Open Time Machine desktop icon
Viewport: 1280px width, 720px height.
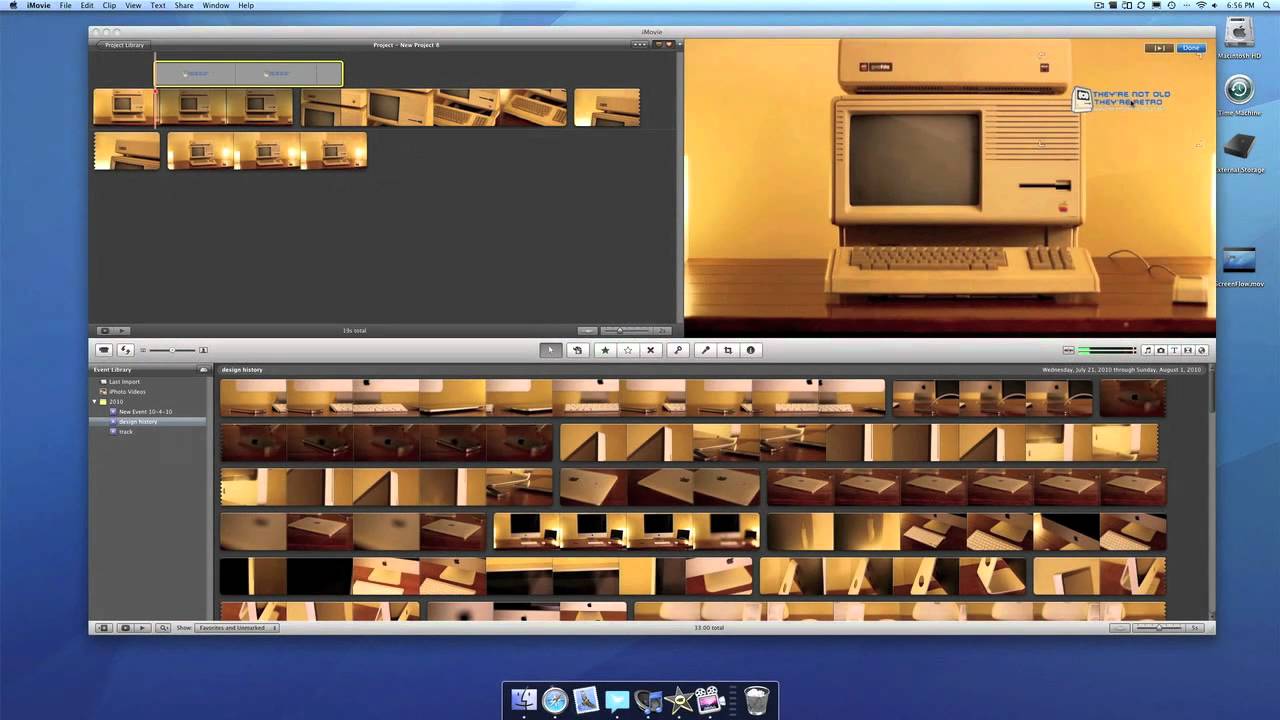pos(1239,95)
